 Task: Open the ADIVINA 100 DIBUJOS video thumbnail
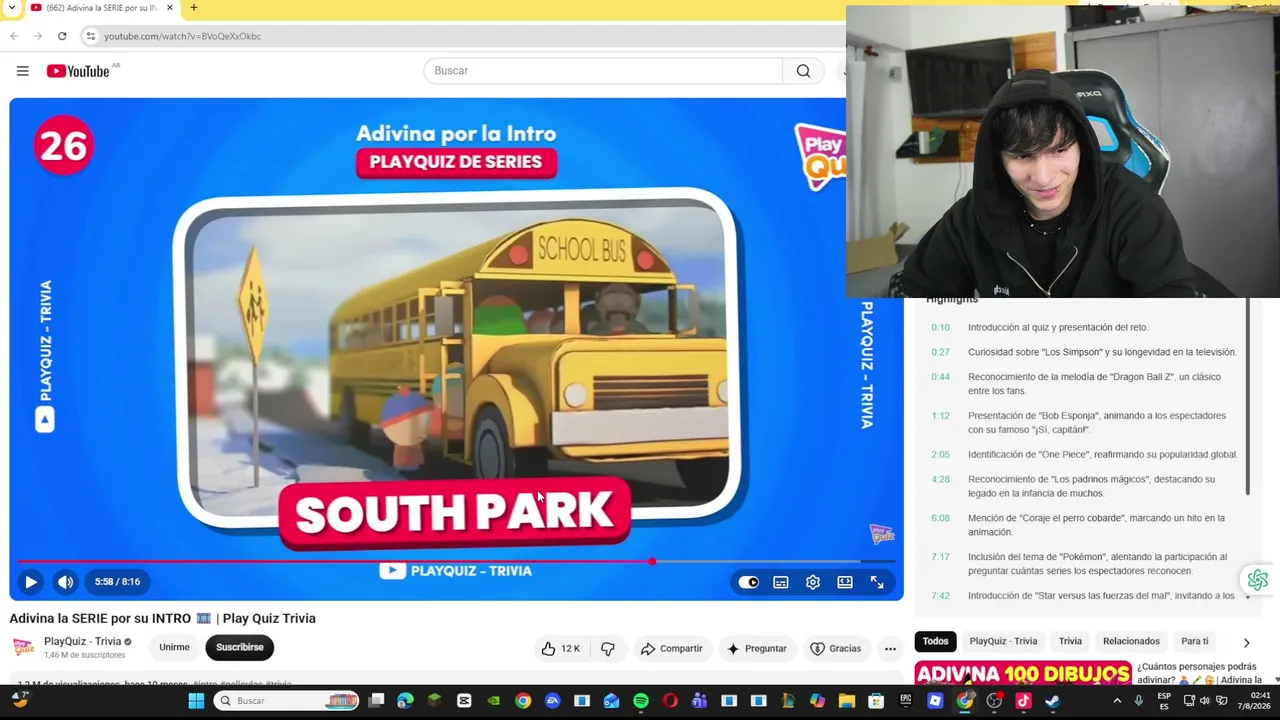[x=1022, y=674]
